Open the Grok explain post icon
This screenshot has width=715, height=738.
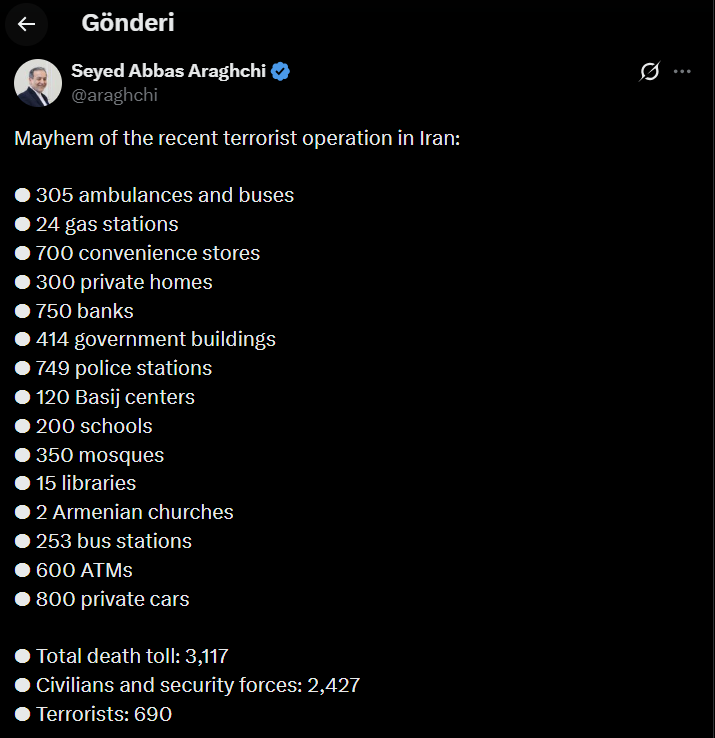tap(649, 71)
